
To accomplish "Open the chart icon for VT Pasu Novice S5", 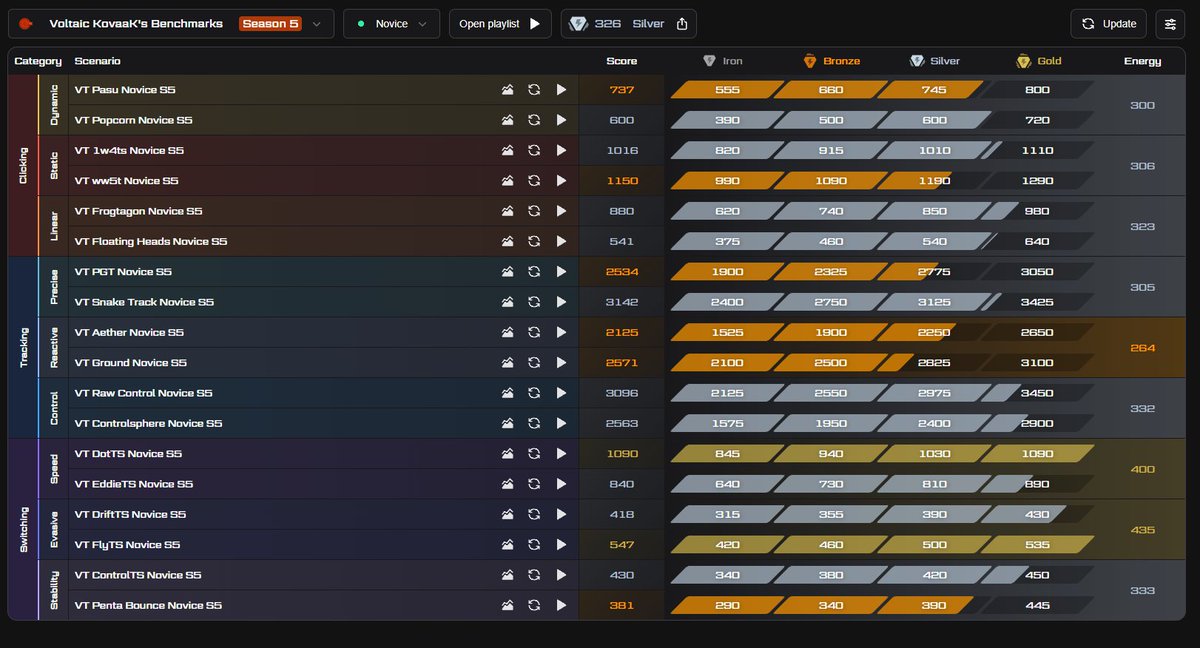I will 508,90.
